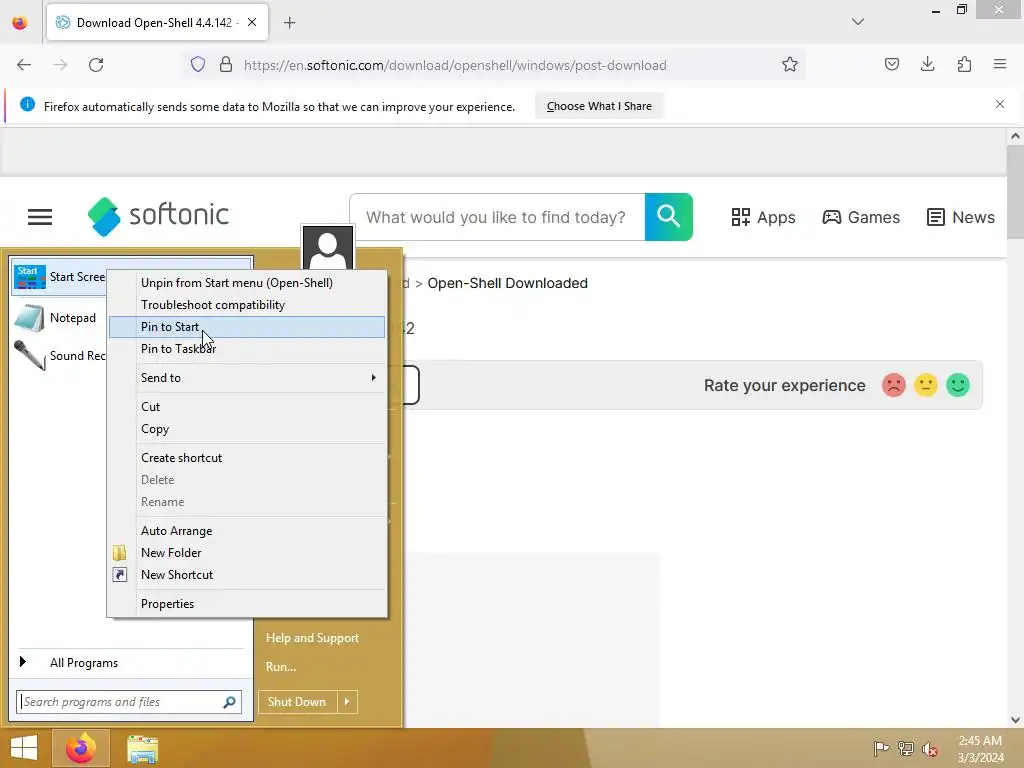
Task: Open Properties from context menu
Action: [x=248, y=604]
